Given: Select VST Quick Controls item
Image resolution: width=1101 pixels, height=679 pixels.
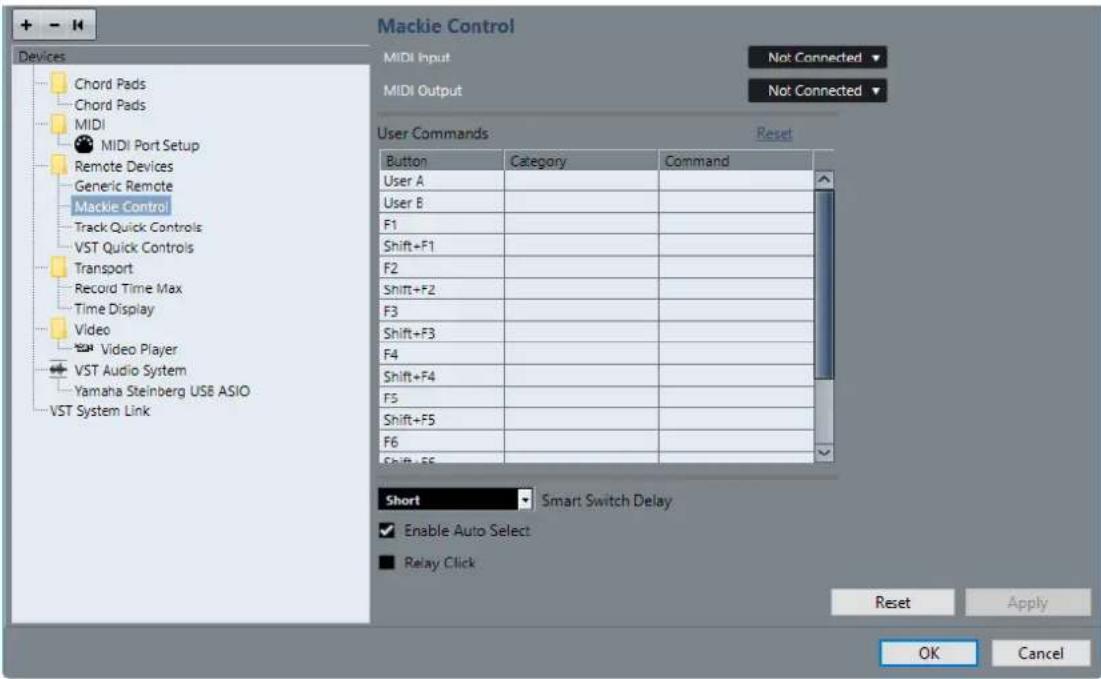Looking at the screenshot, I should (x=134, y=247).
